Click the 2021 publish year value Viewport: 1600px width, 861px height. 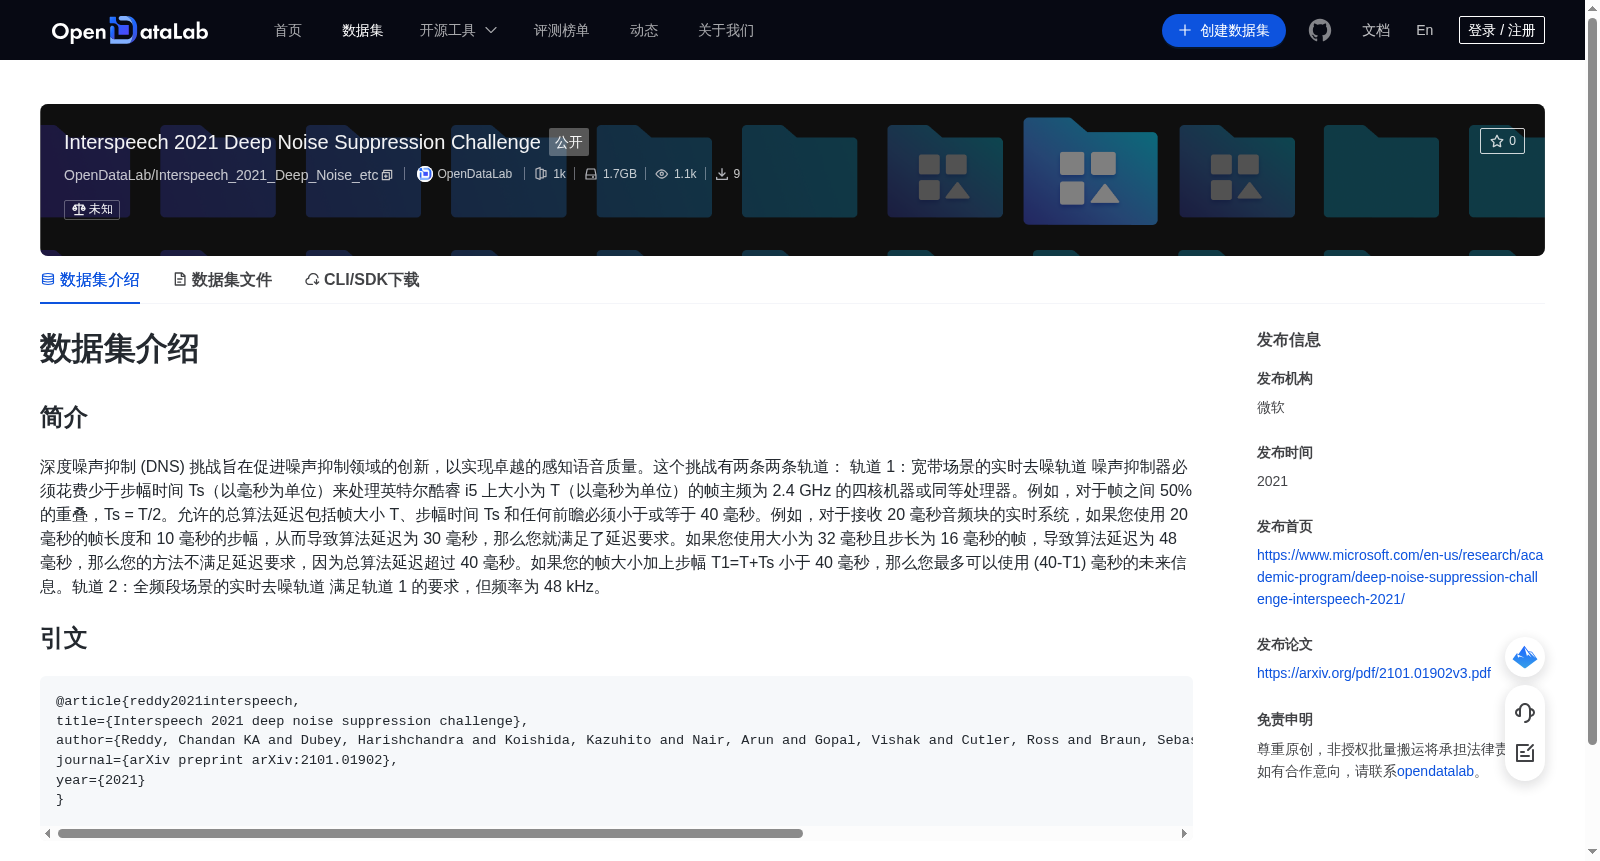click(x=1272, y=481)
